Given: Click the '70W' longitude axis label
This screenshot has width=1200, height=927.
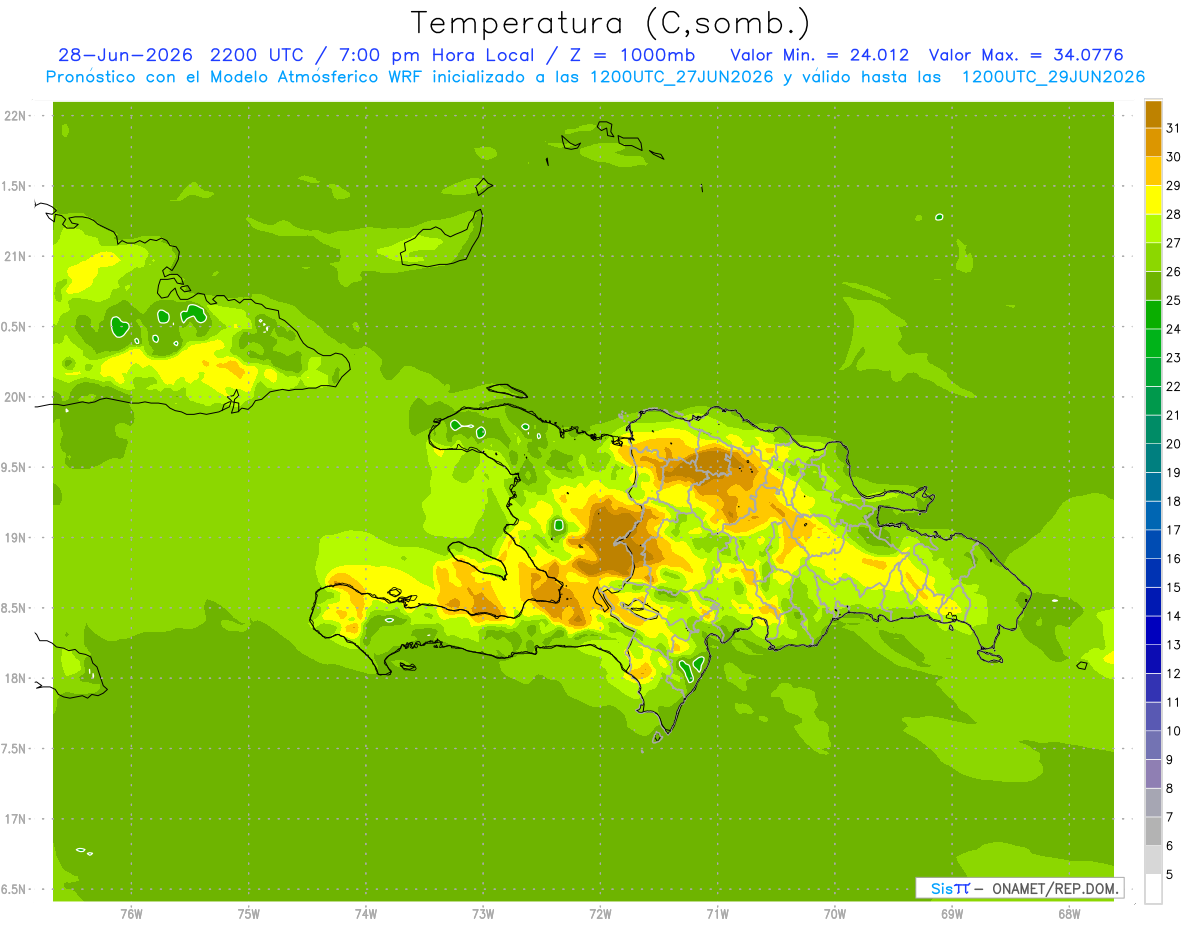Looking at the screenshot, I should coord(834,914).
